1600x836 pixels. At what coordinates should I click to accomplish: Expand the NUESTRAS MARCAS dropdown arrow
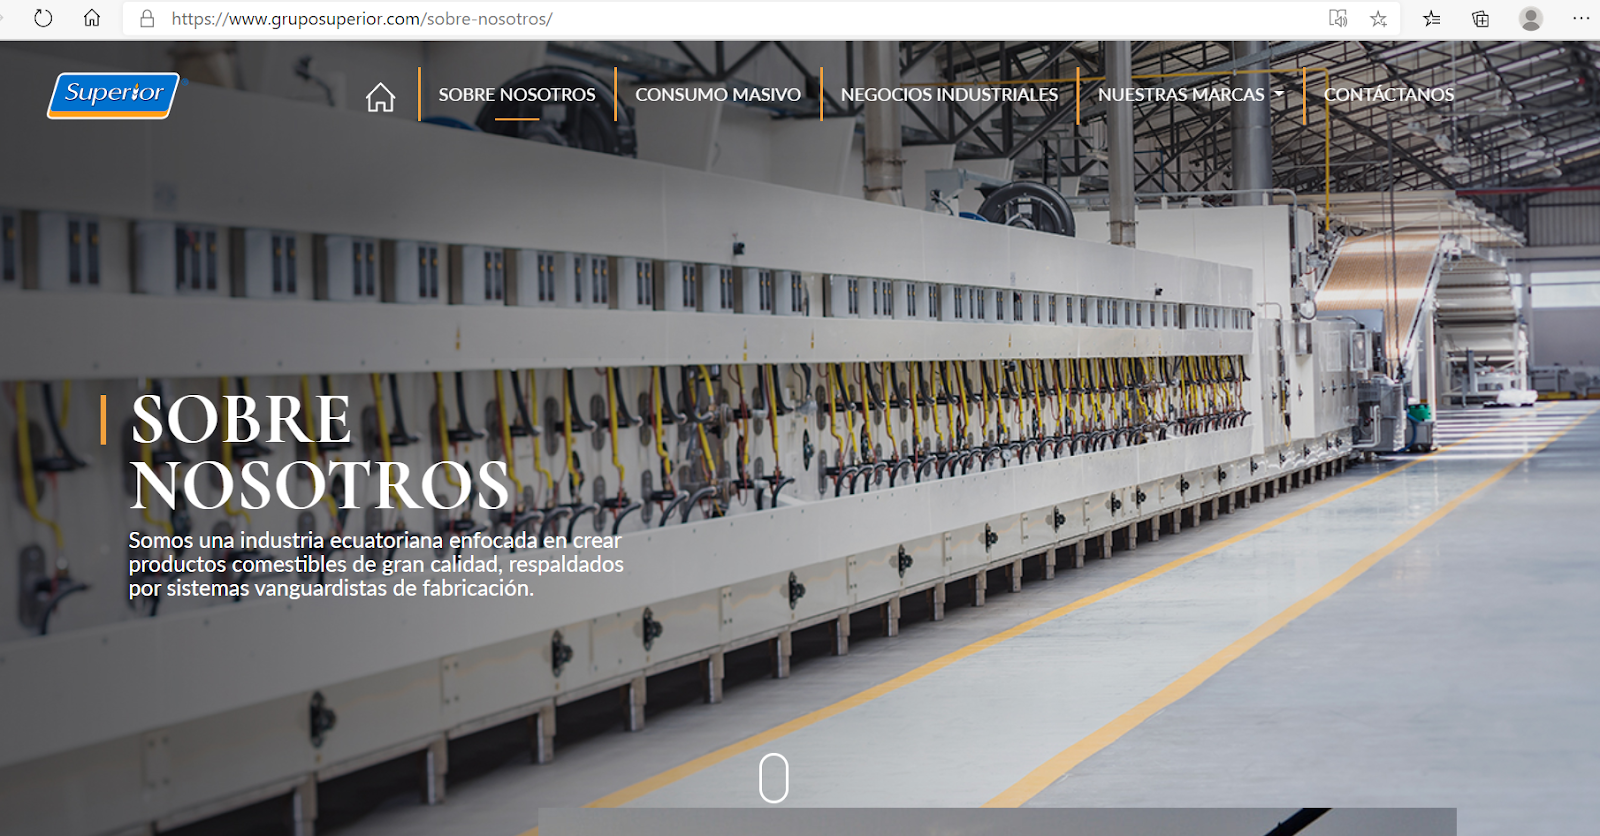1278,94
